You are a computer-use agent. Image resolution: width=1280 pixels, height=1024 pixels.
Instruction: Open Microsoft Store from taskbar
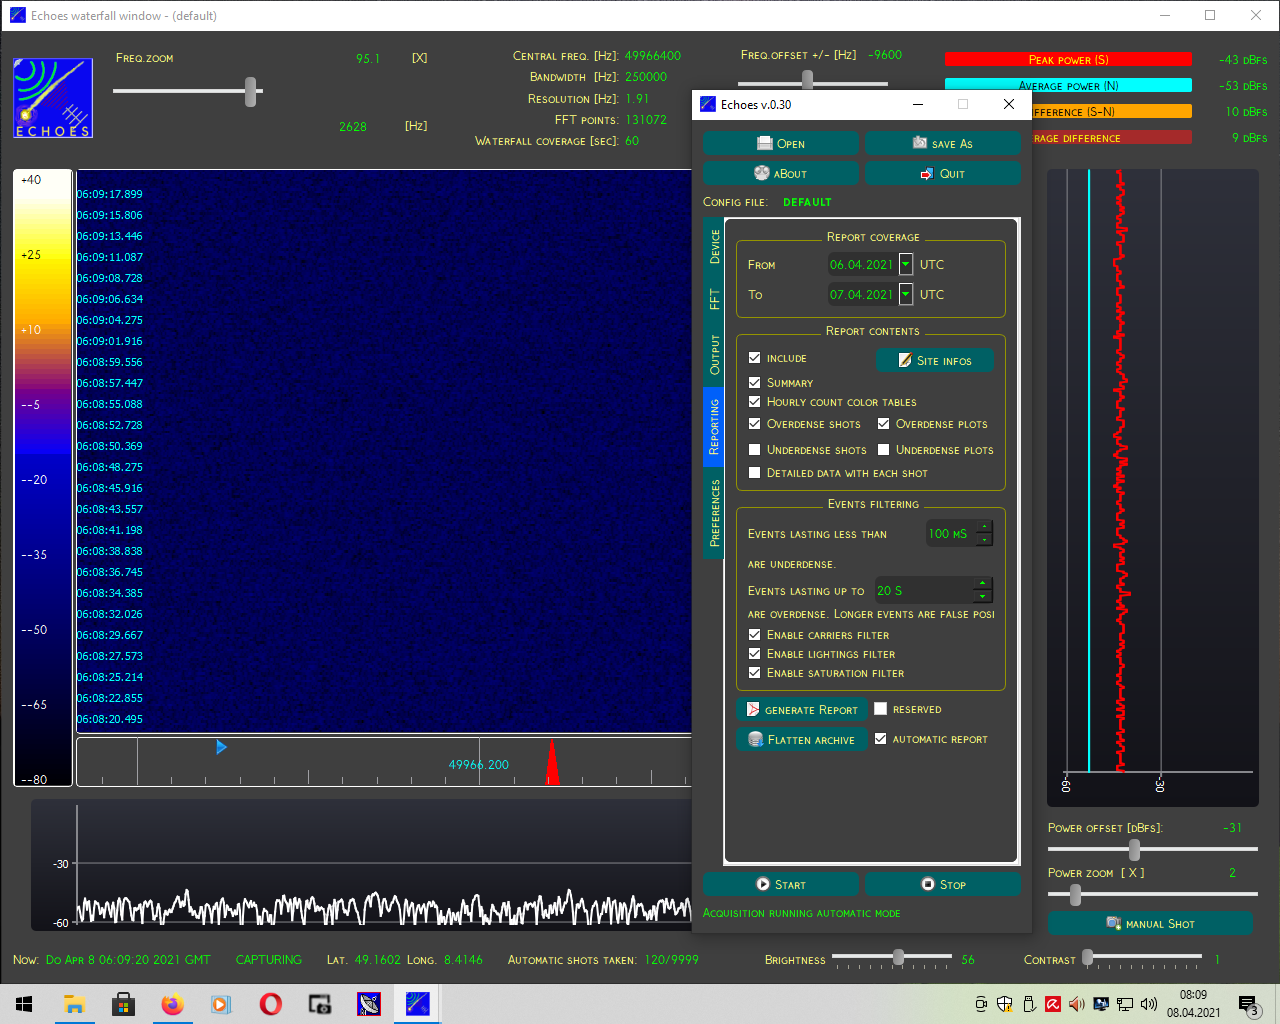pos(123,1004)
